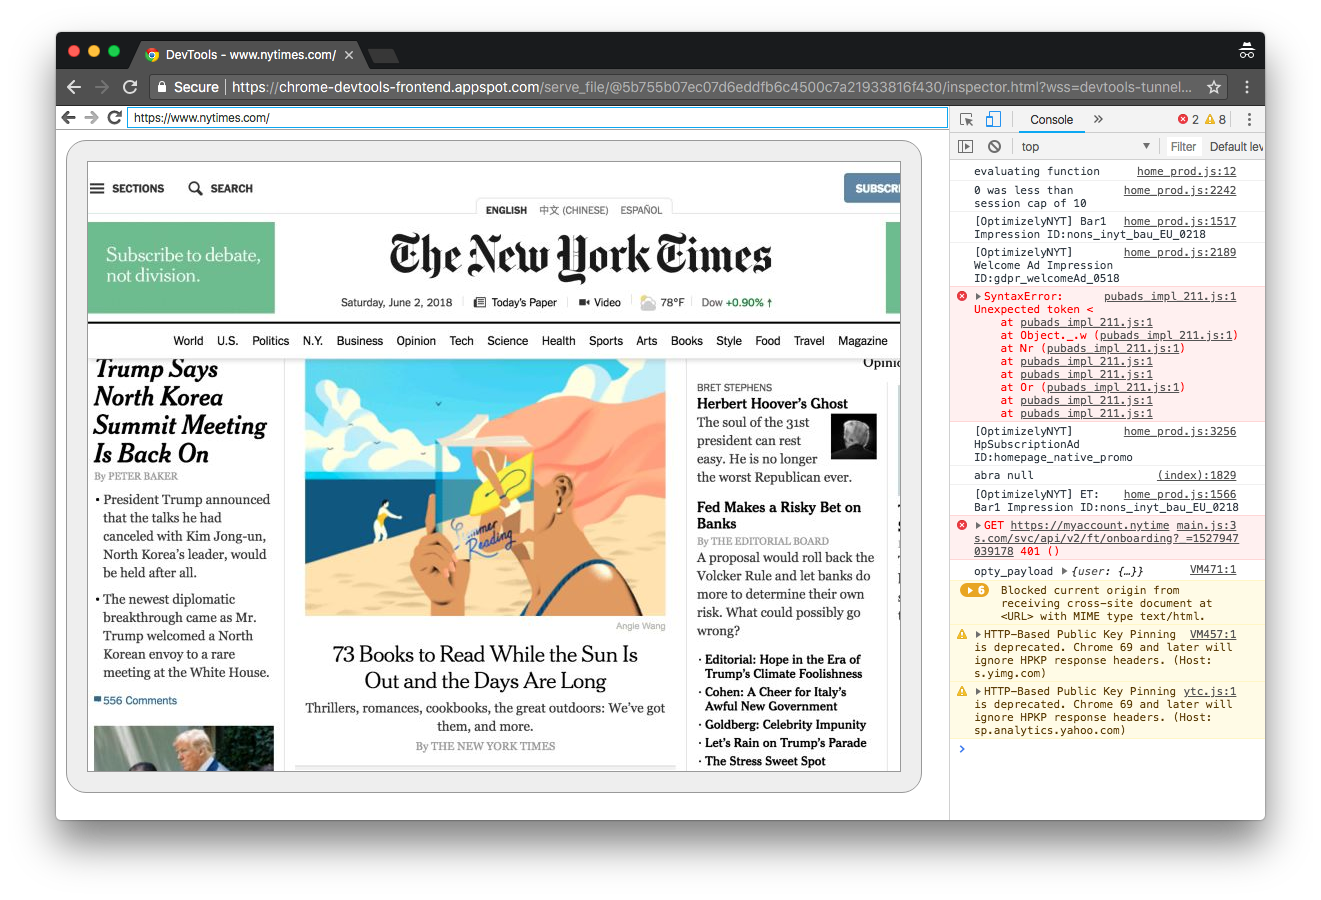Click the 8 warnings counter
The height and width of the screenshot is (900, 1321).
(1216, 119)
